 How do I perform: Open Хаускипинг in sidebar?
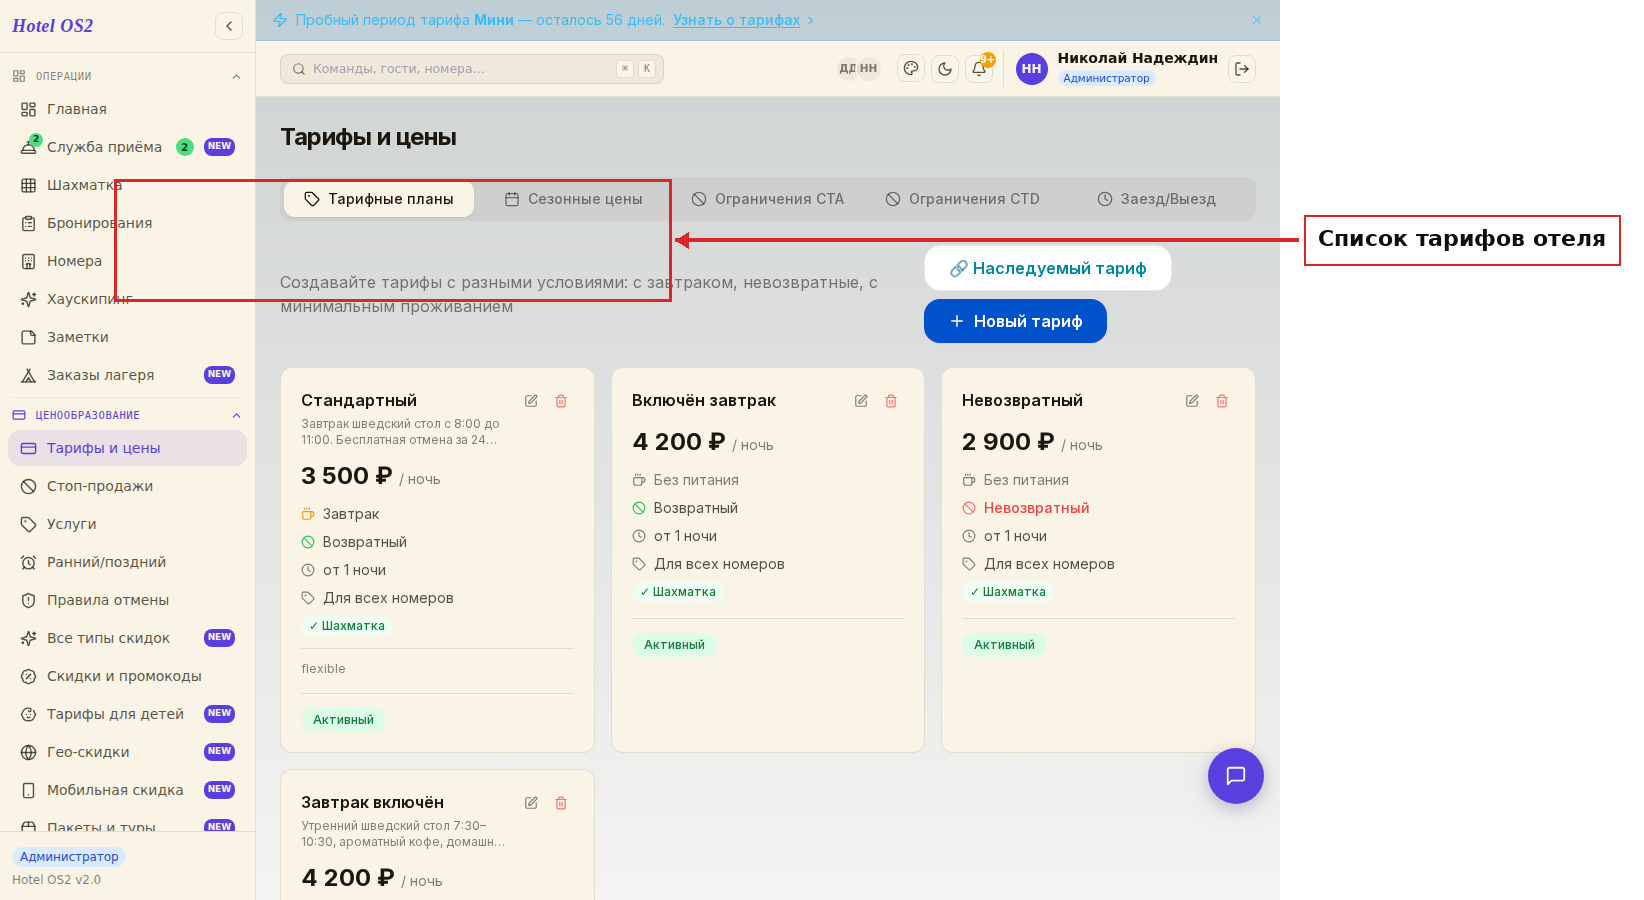[x=127, y=299]
